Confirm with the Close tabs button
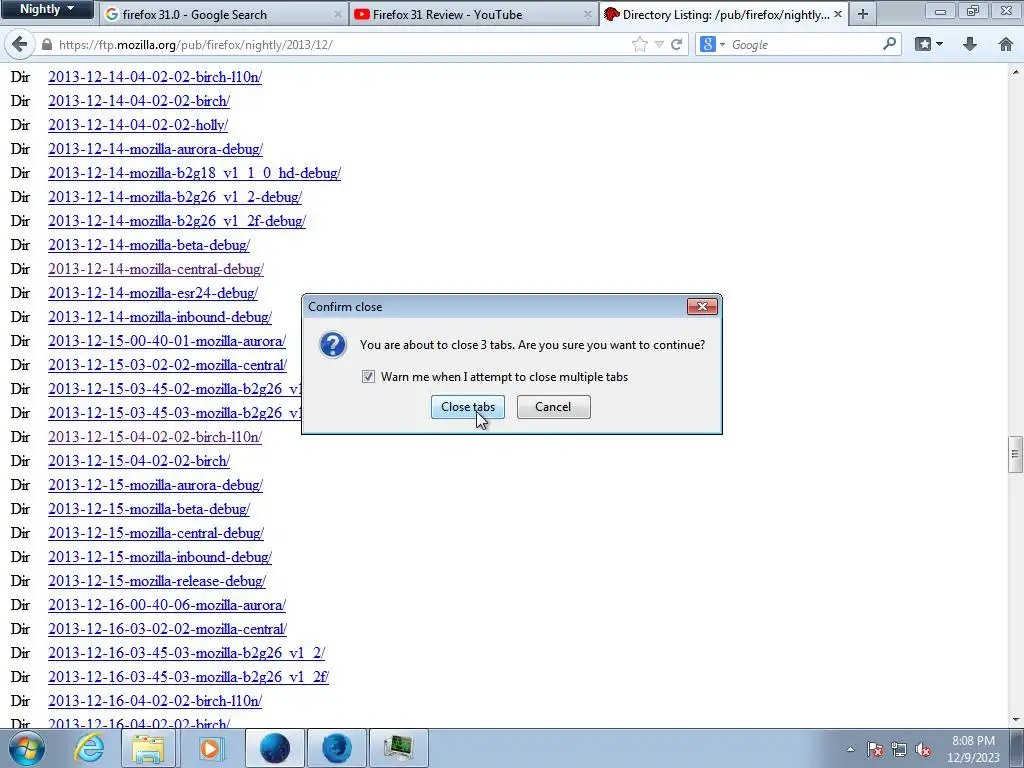 tap(468, 407)
